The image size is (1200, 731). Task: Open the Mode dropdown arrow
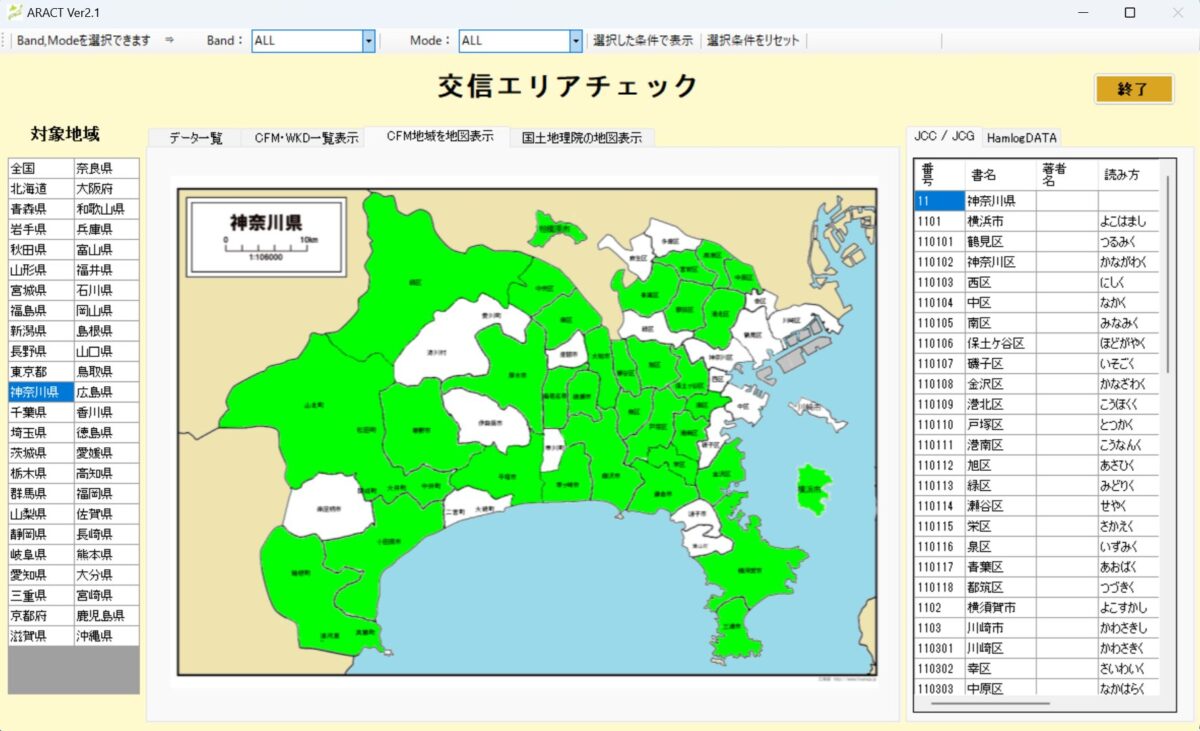pyautogui.click(x=576, y=41)
